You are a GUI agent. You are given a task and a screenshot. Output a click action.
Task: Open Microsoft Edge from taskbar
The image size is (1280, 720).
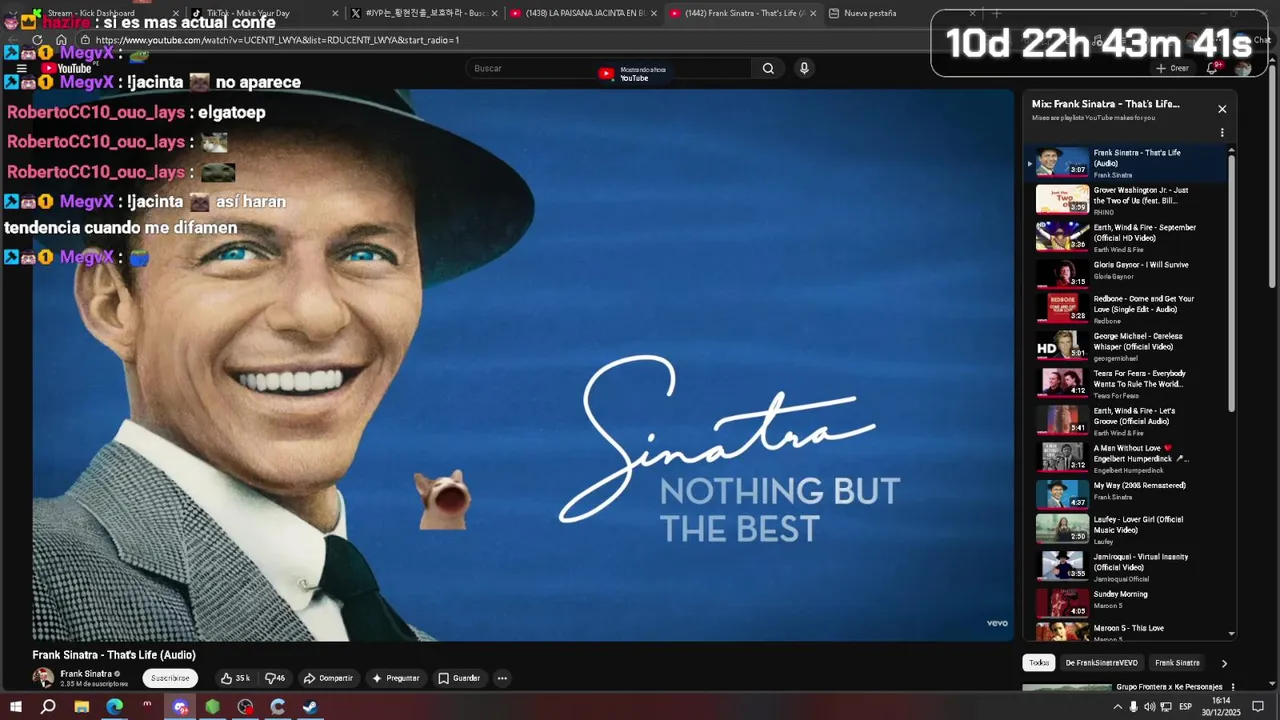(115, 707)
